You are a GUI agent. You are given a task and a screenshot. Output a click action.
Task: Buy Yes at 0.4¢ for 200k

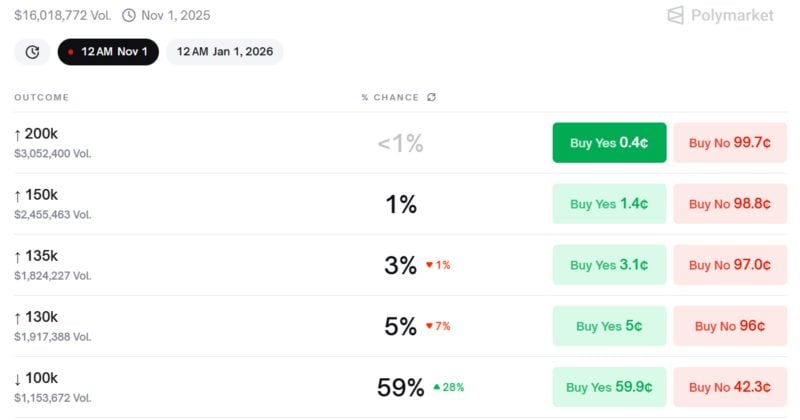pos(609,143)
